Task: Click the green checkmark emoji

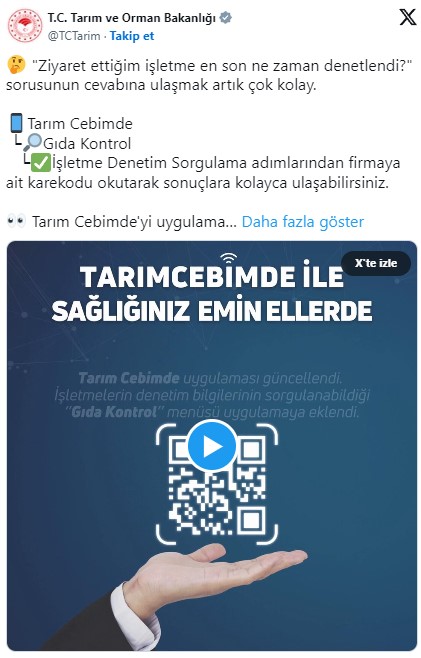Action: click(x=41, y=163)
